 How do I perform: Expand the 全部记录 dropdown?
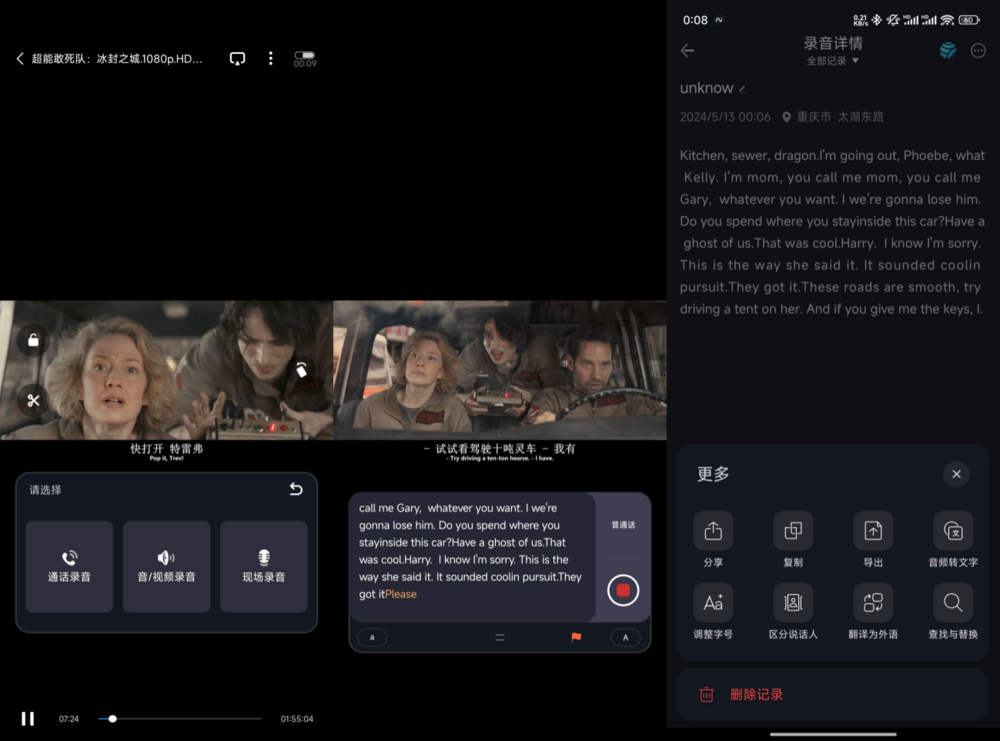[x=833, y=61]
